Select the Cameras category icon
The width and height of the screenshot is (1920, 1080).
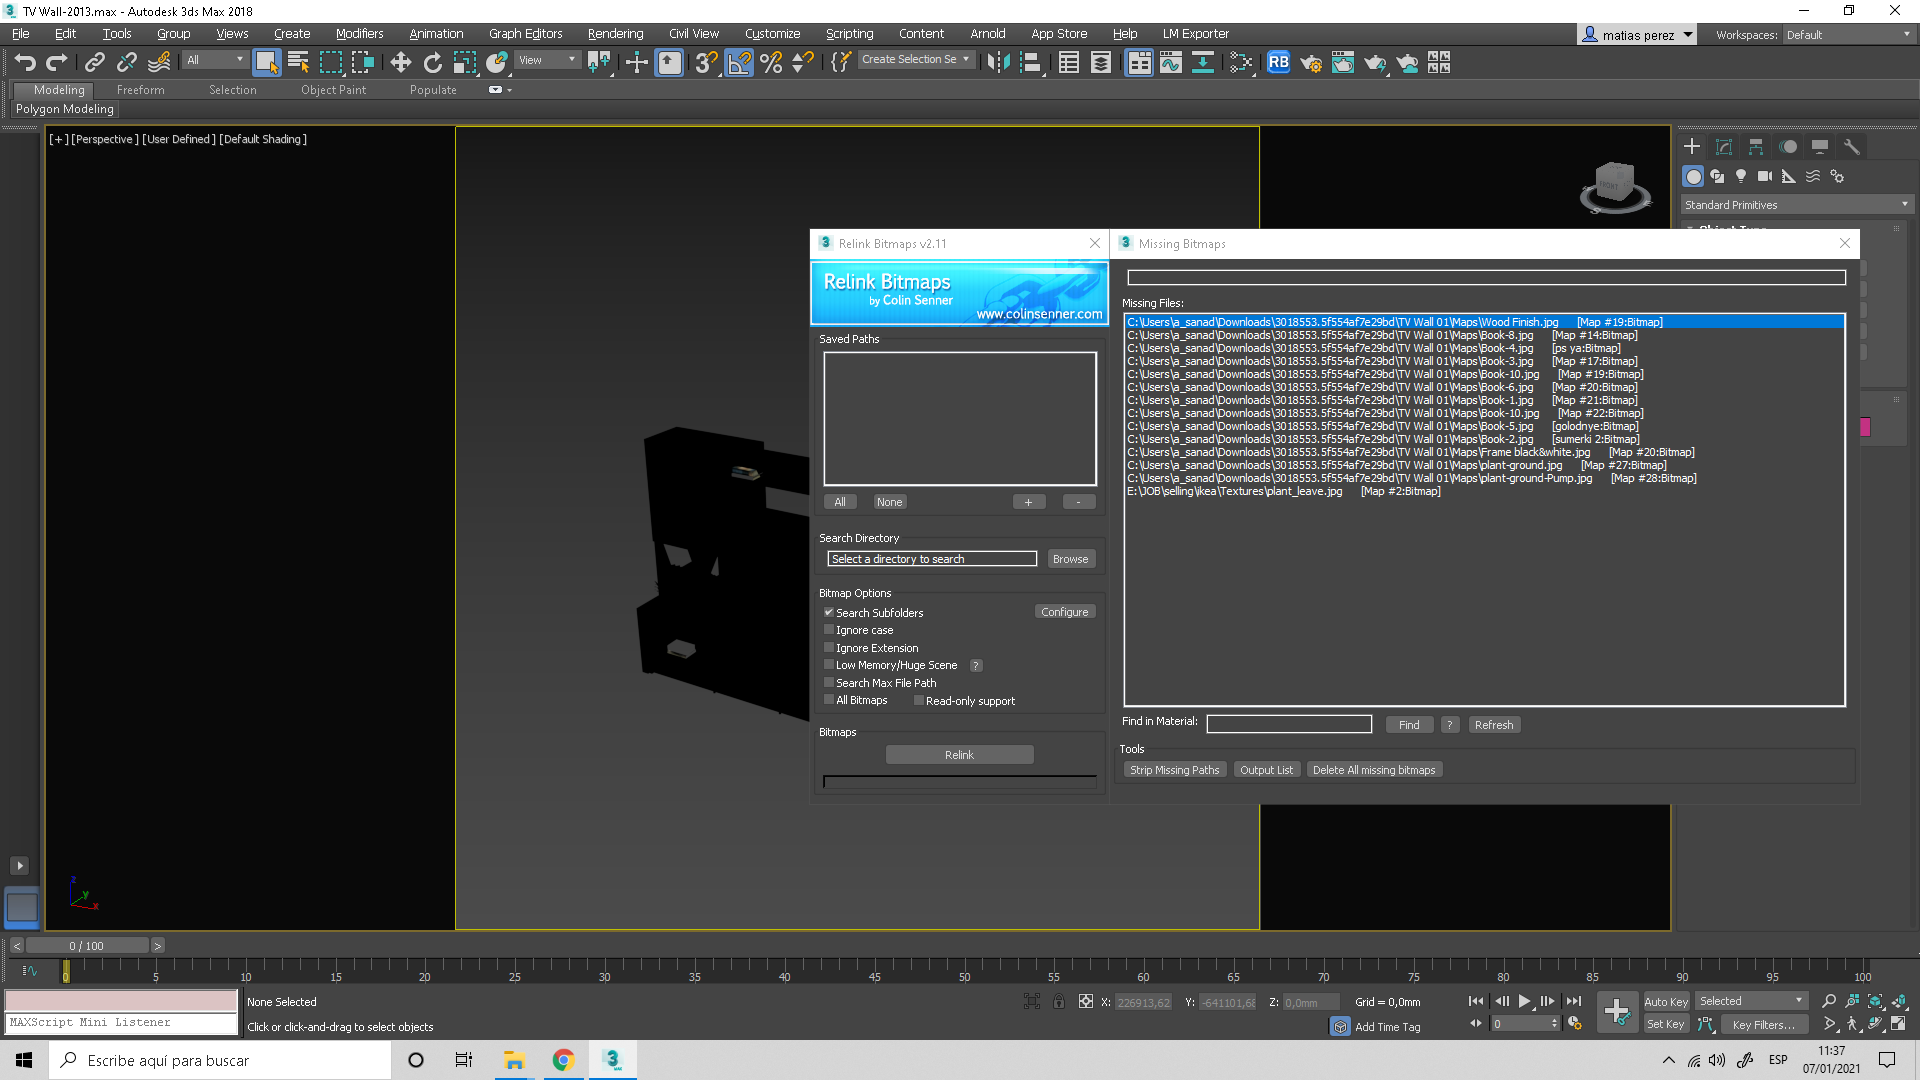pyautogui.click(x=1765, y=176)
